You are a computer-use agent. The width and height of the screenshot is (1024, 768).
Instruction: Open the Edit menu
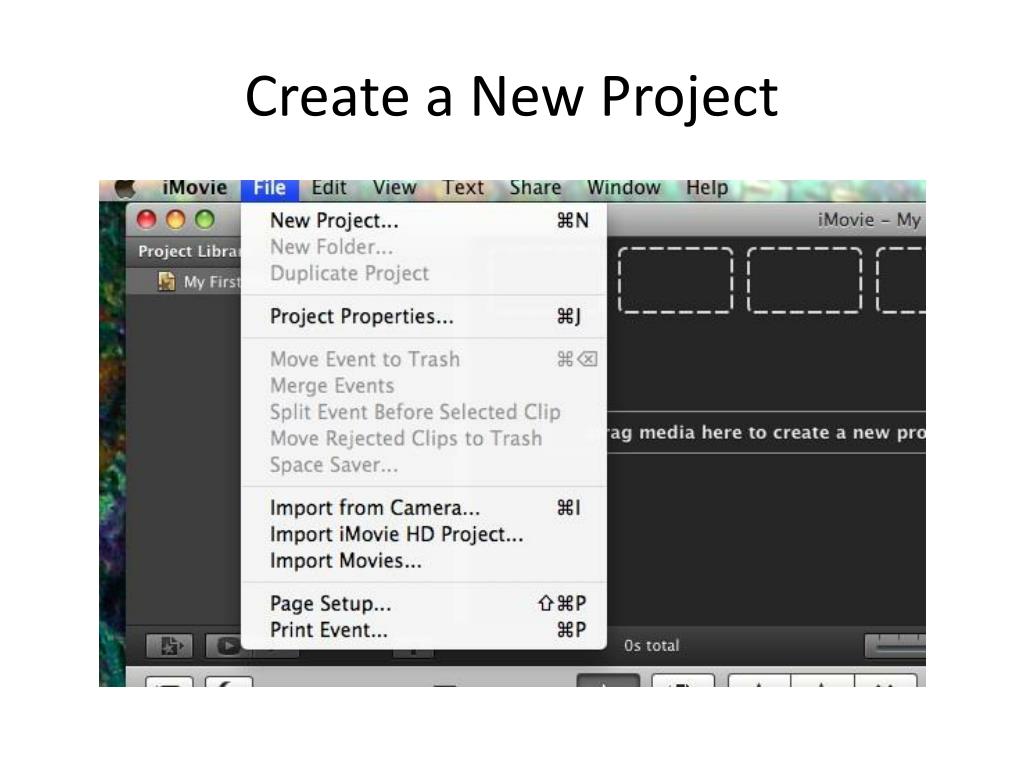[x=328, y=188]
